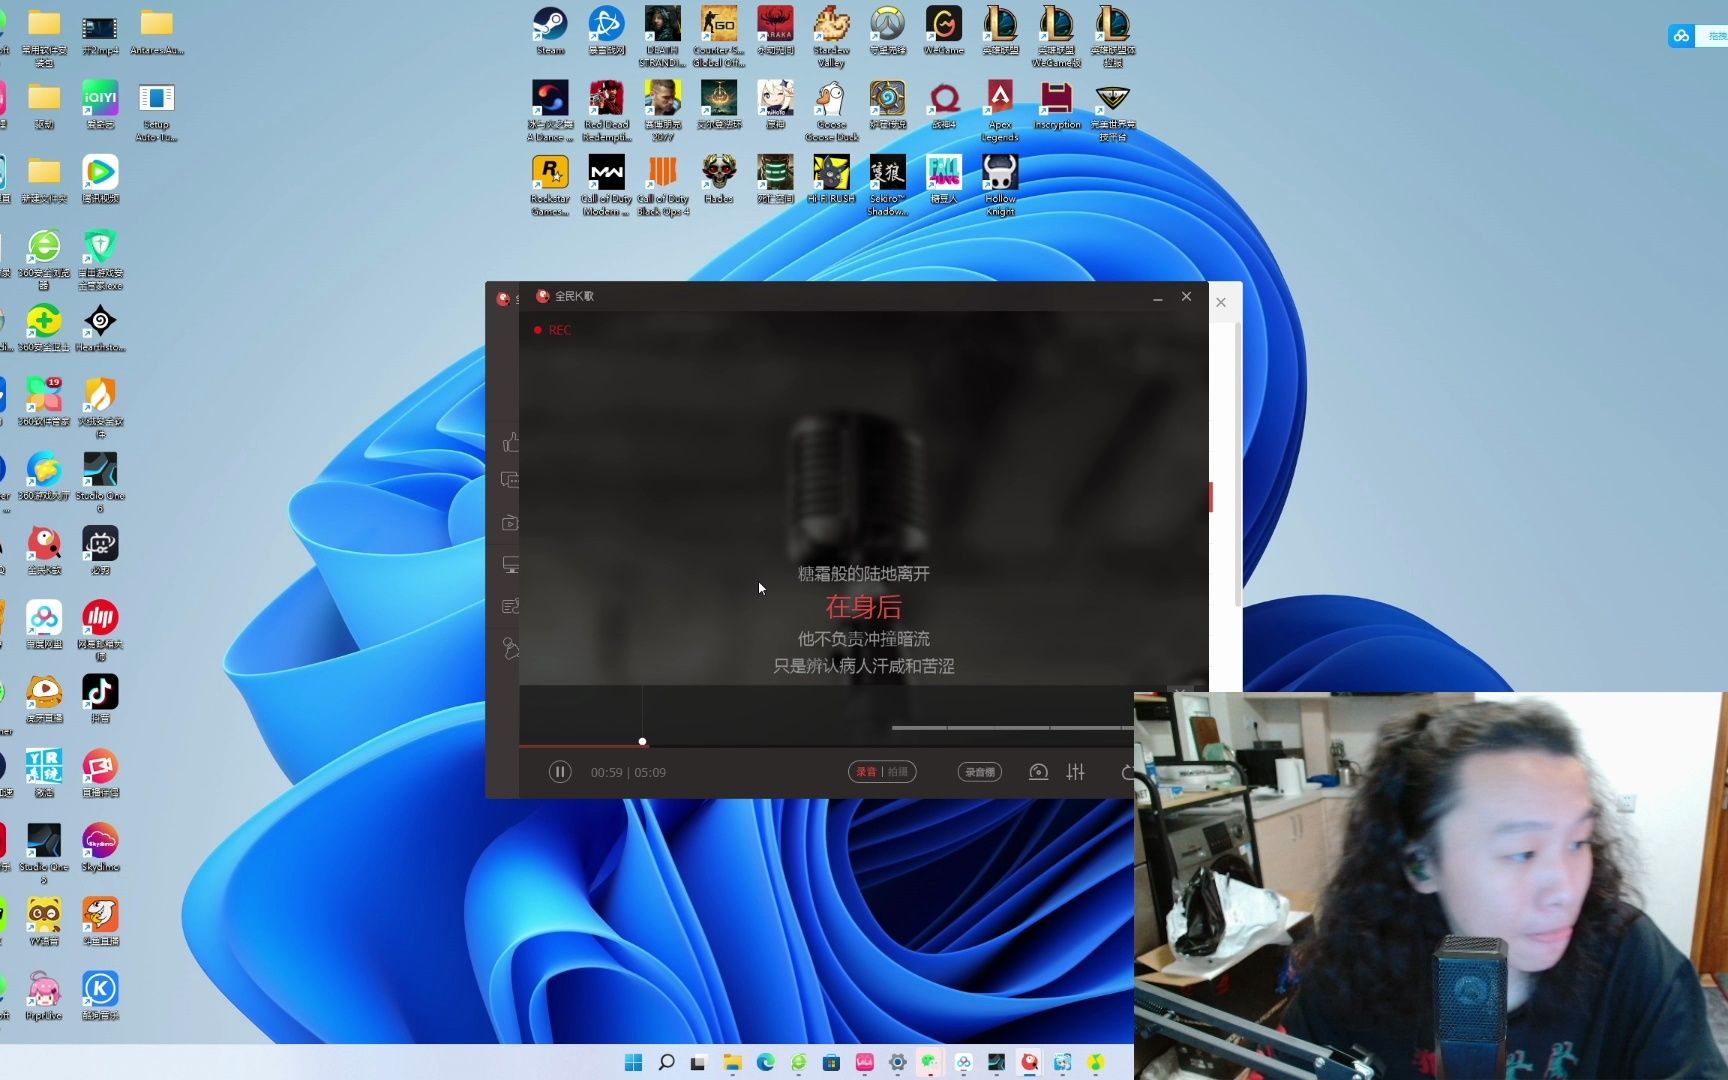
Task: Launch Counter-Strike Global Offensive shortcut
Action: point(719,36)
